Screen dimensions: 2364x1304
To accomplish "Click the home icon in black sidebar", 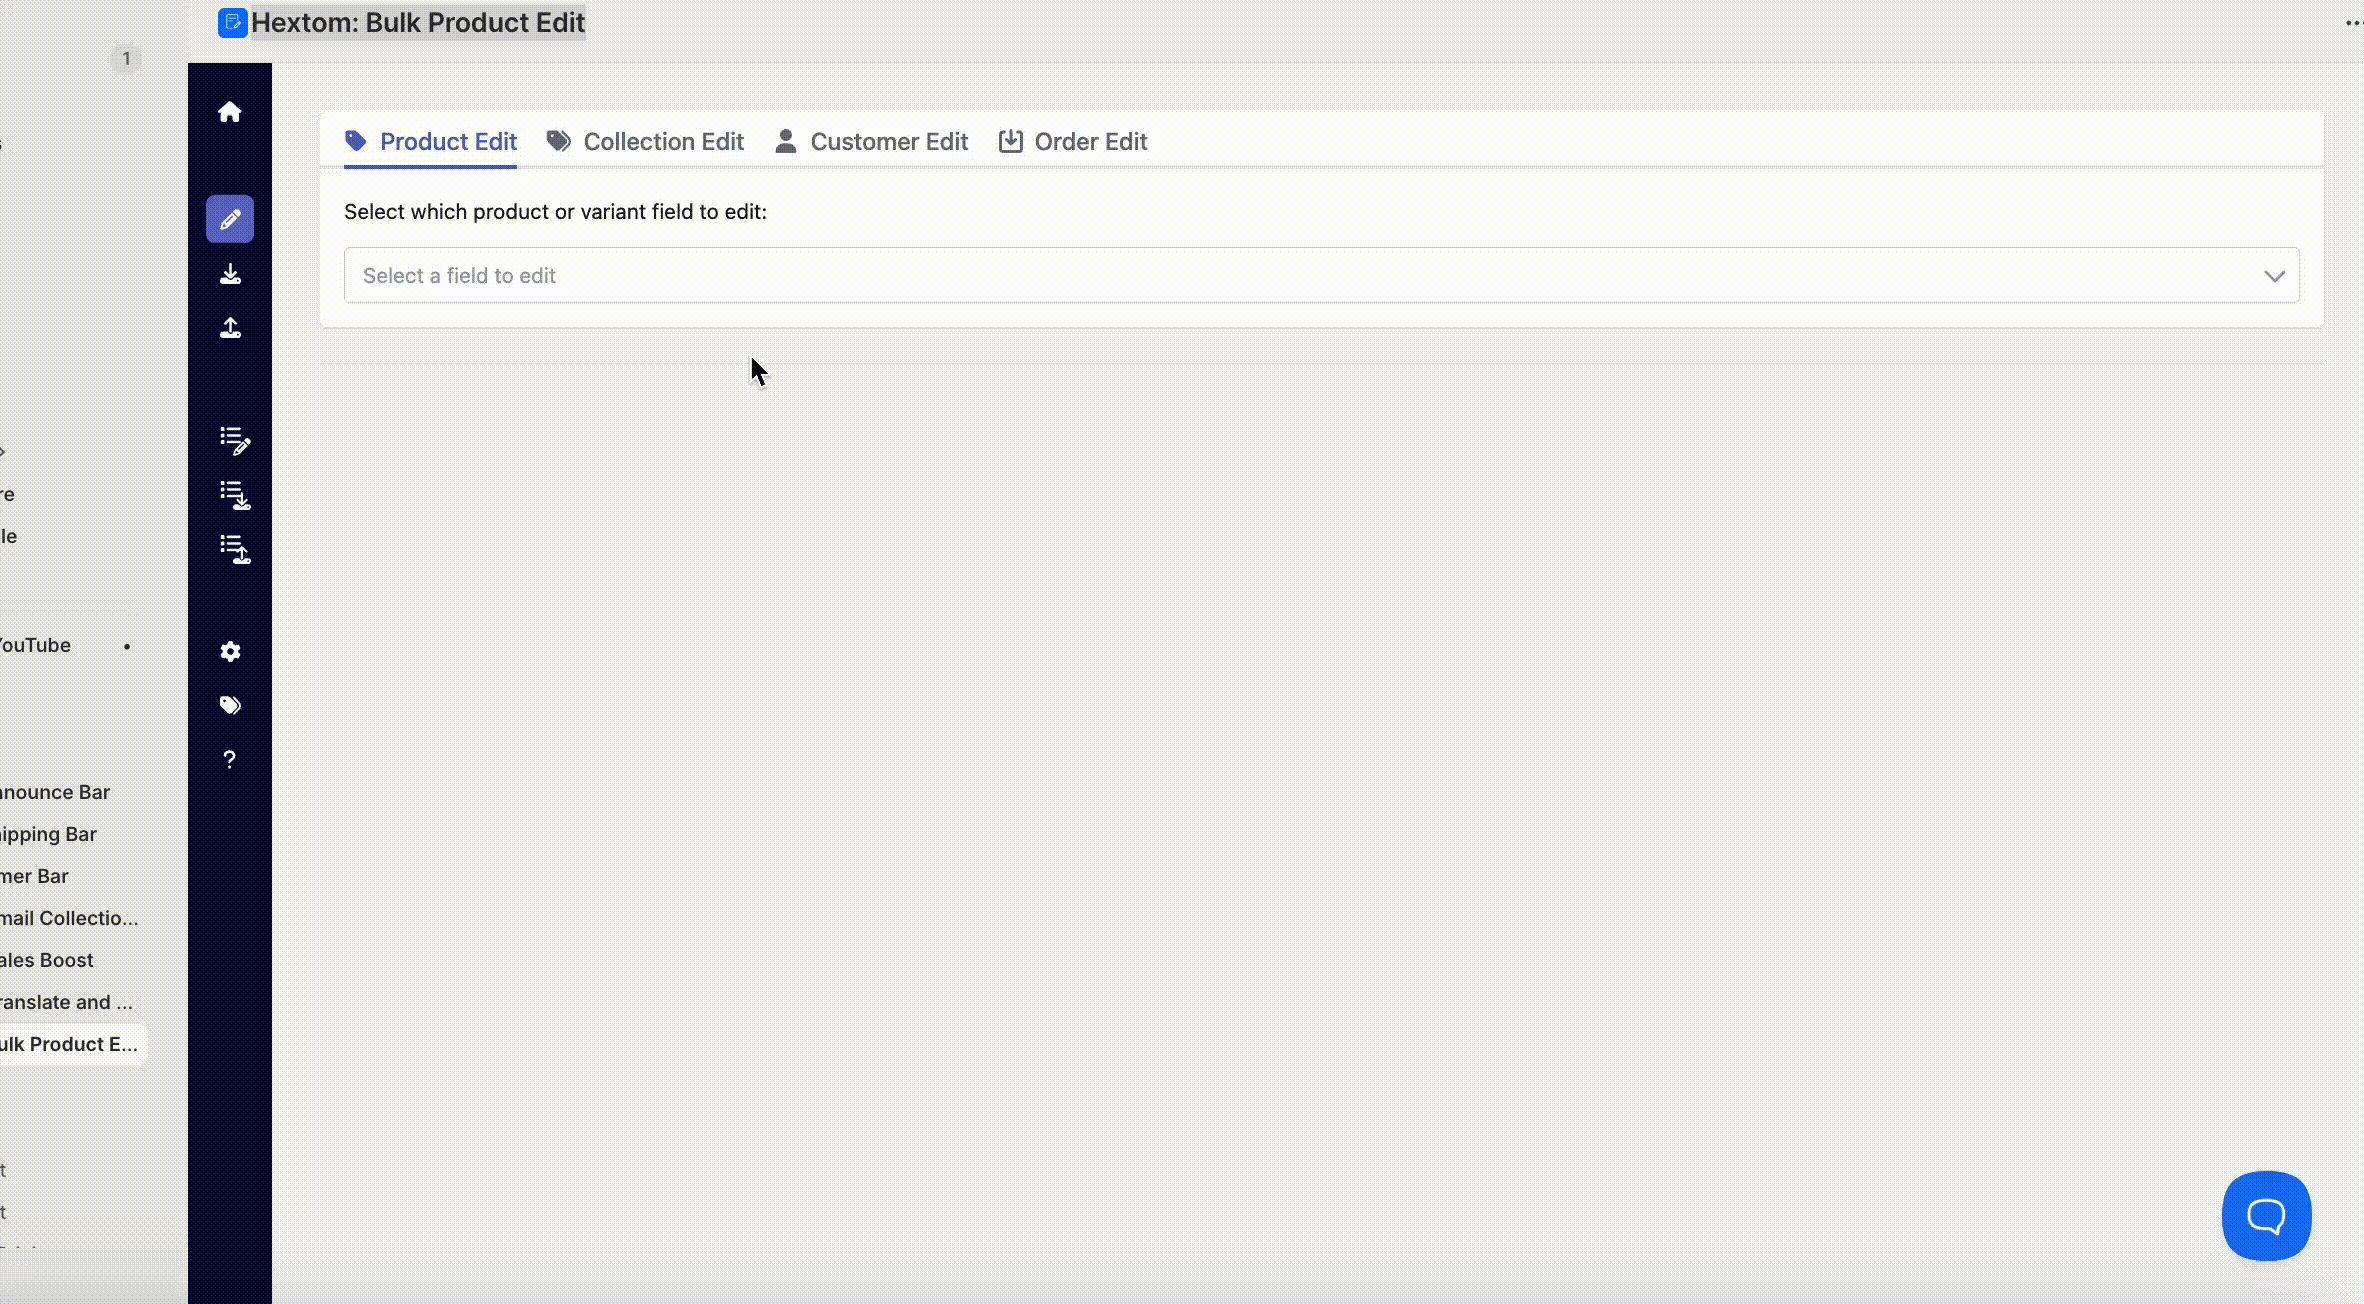I will tap(230, 112).
